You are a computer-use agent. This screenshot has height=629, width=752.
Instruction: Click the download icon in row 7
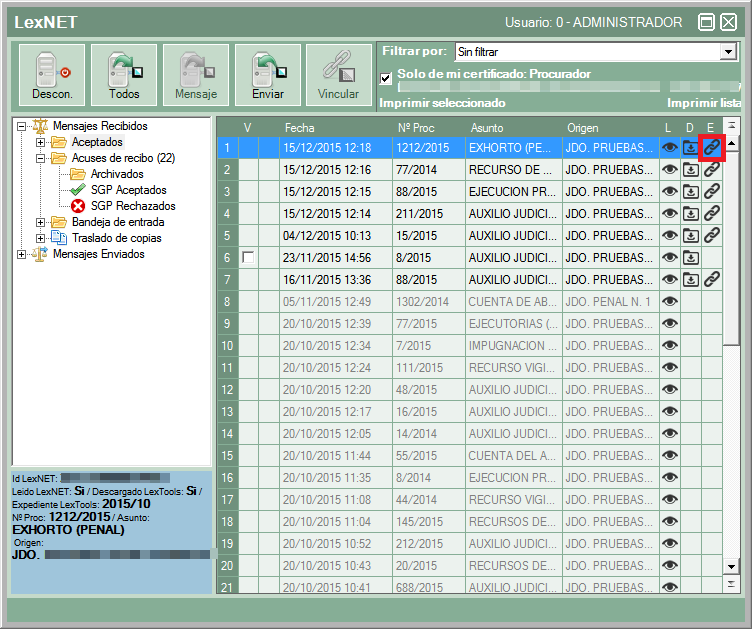coord(690,279)
